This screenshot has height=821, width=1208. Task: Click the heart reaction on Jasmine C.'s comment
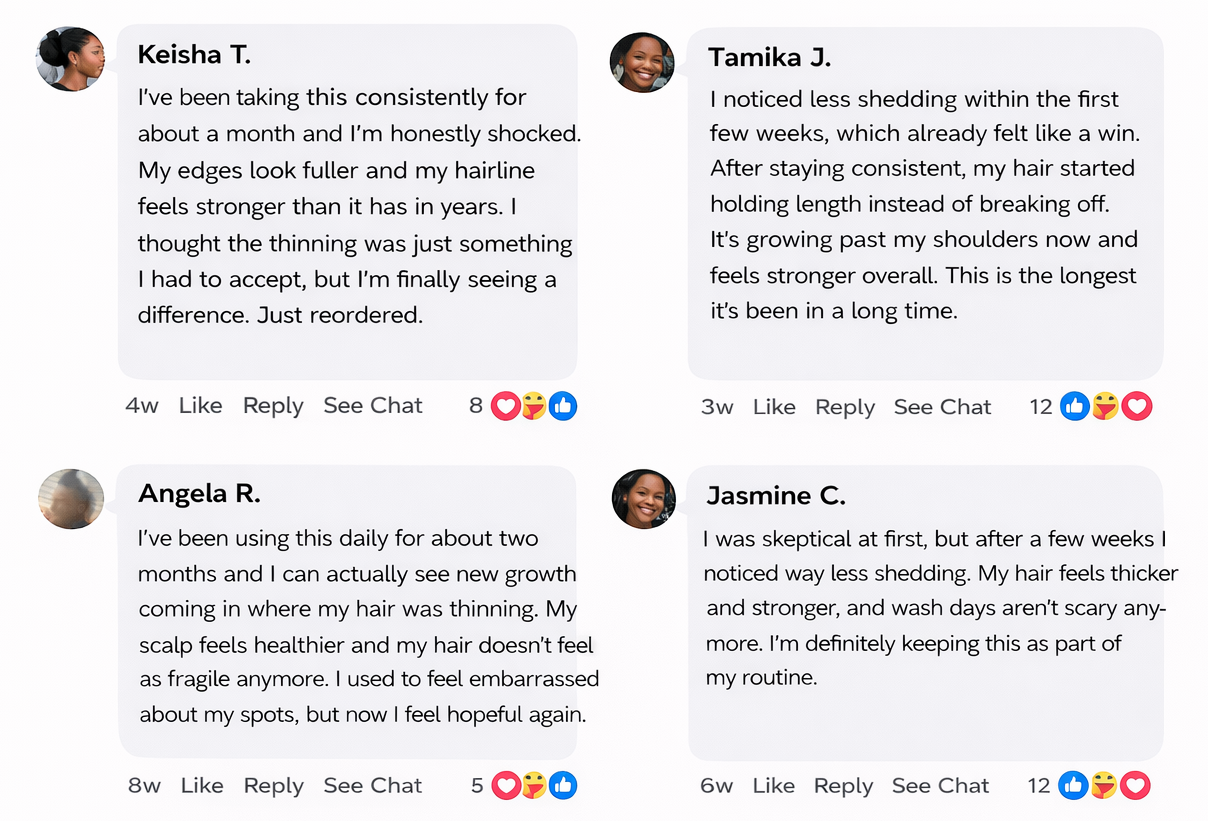click(x=1135, y=786)
